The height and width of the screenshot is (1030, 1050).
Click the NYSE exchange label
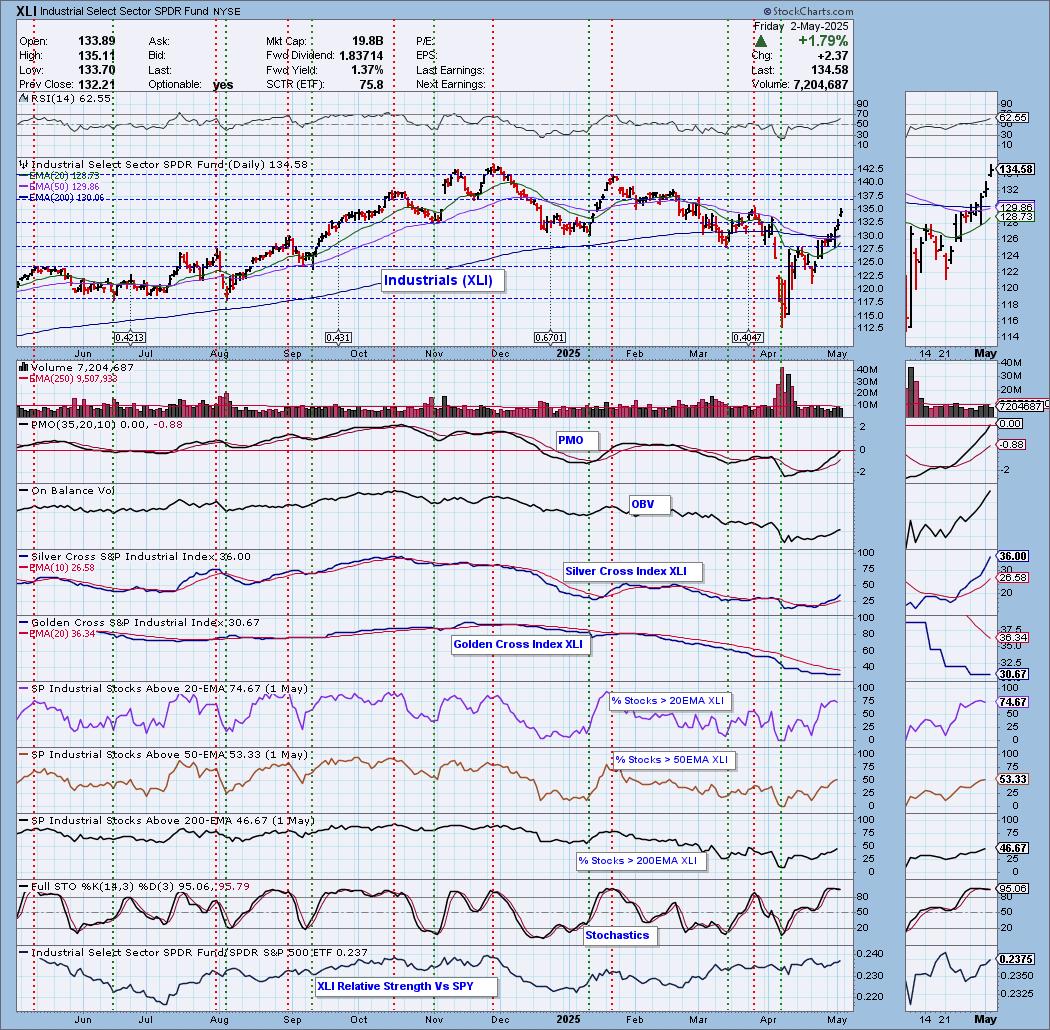225,11
